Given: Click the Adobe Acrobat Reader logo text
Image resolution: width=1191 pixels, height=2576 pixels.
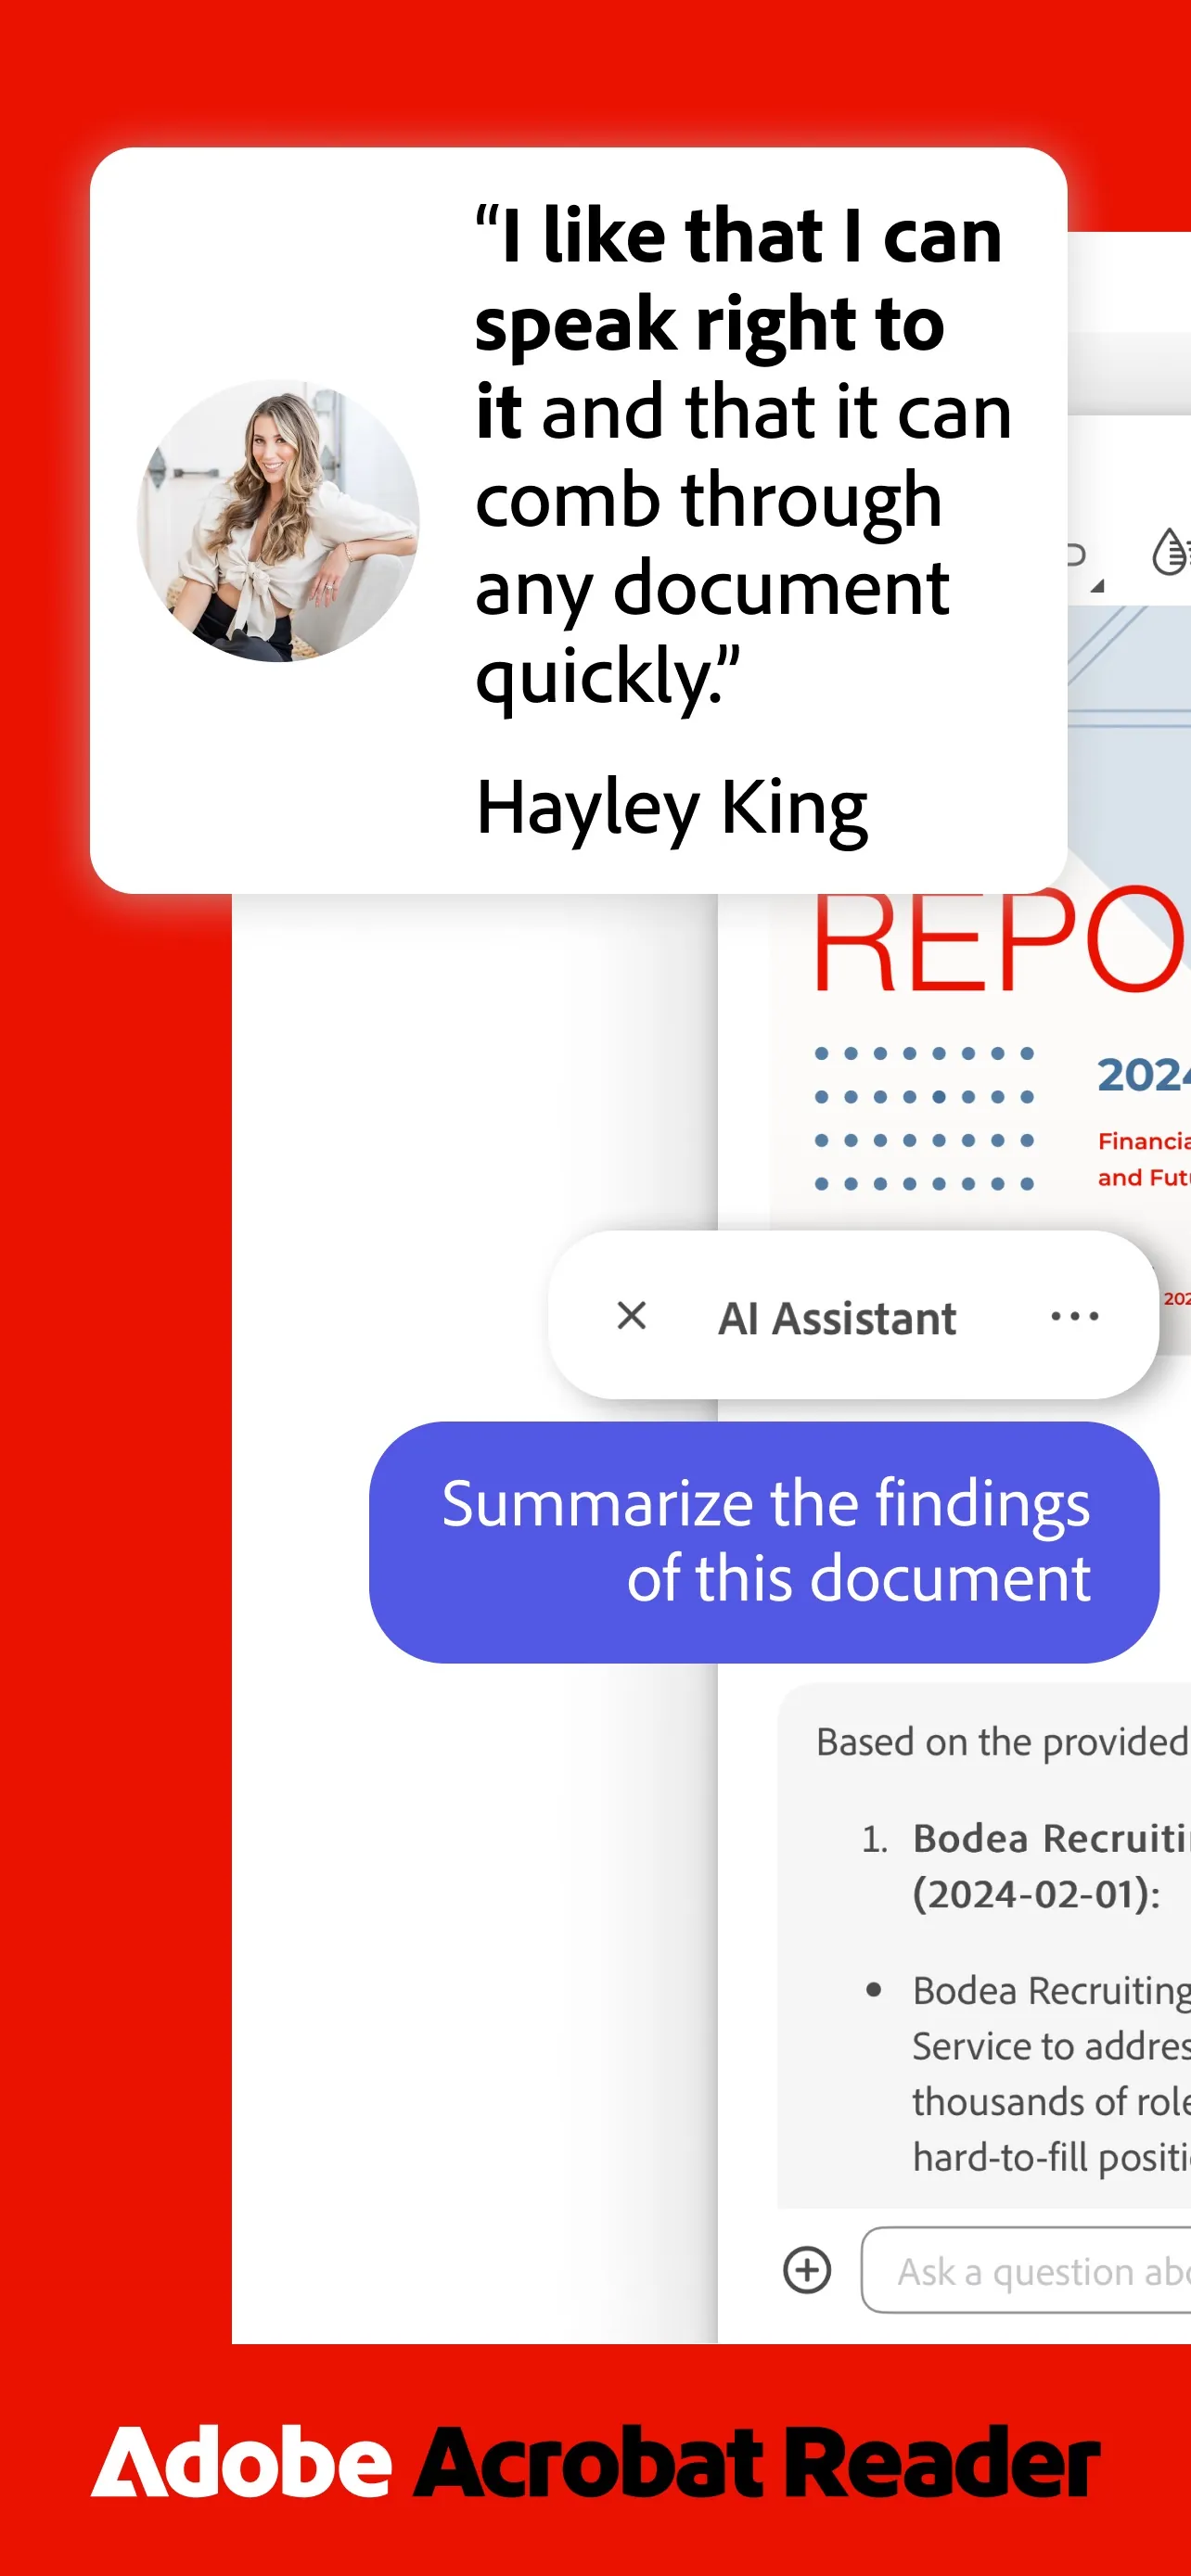Looking at the screenshot, I should click(x=595, y=2461).
